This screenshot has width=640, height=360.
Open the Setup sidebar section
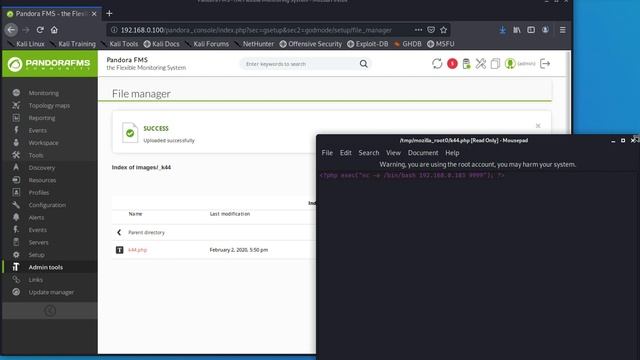[x=36, y=255]
